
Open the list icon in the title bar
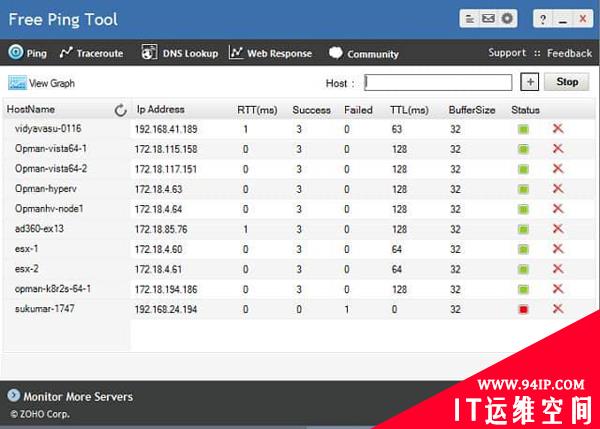[470, 18]
